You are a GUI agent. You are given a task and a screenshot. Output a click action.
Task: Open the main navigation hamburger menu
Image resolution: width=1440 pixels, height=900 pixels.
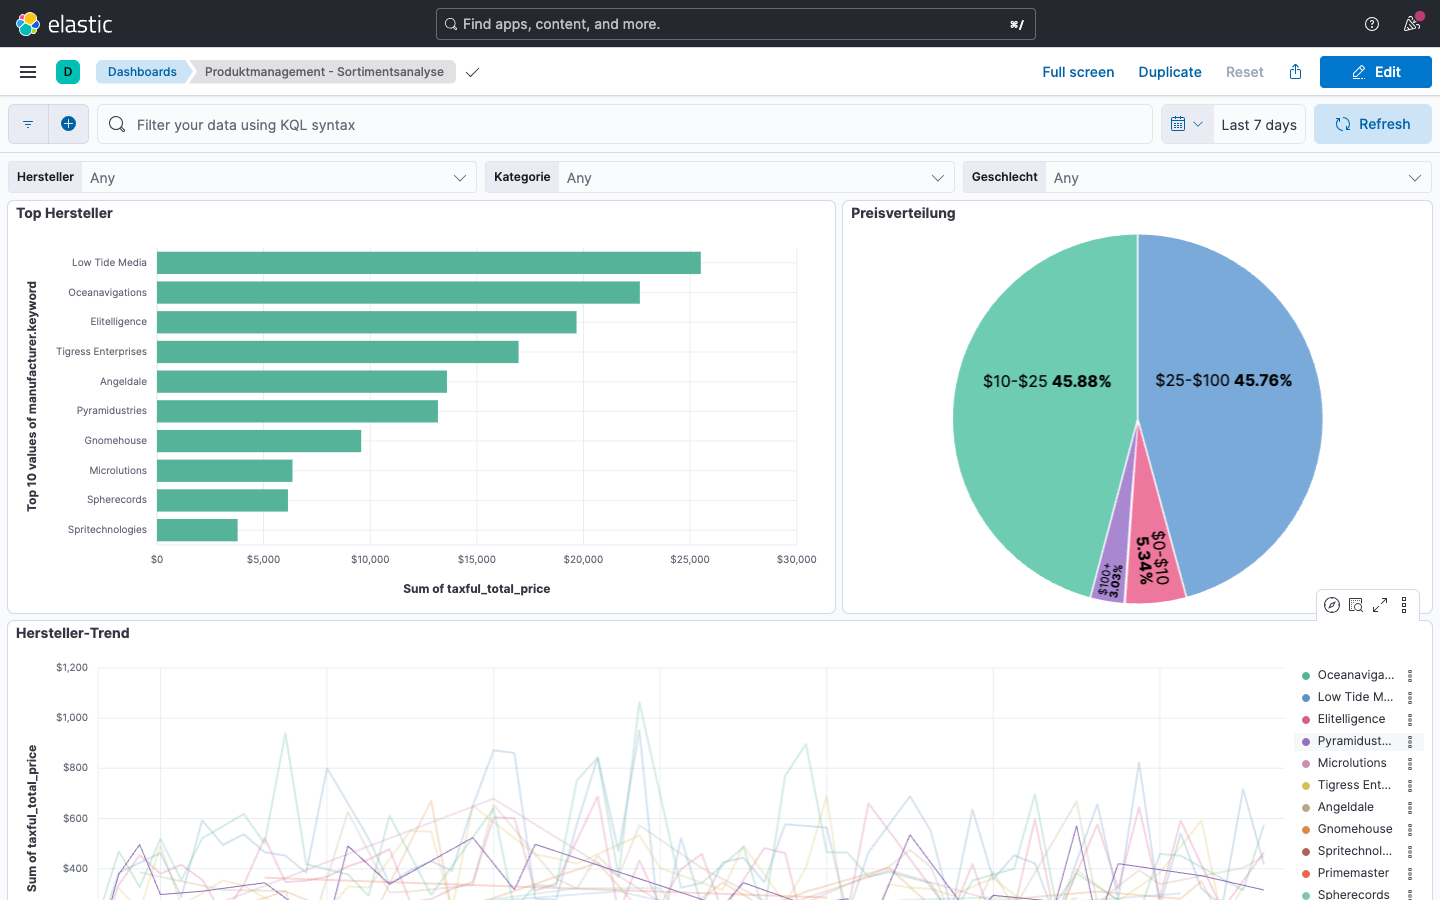click(27, 71)
